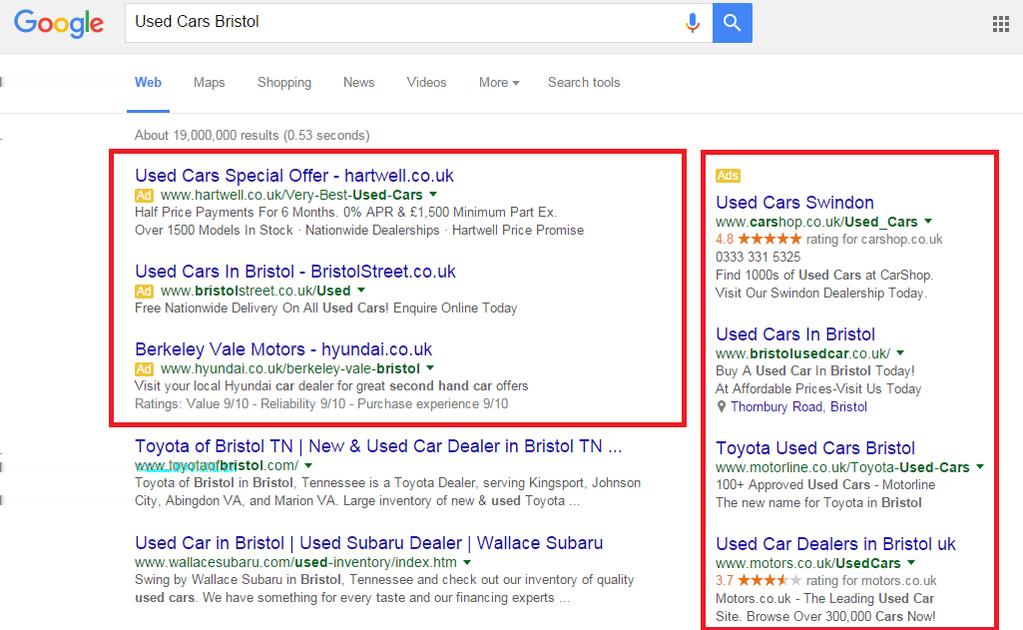Click Hartwell Price Promise text
This screenshot has height=630, width=1023.
[518, 230]
